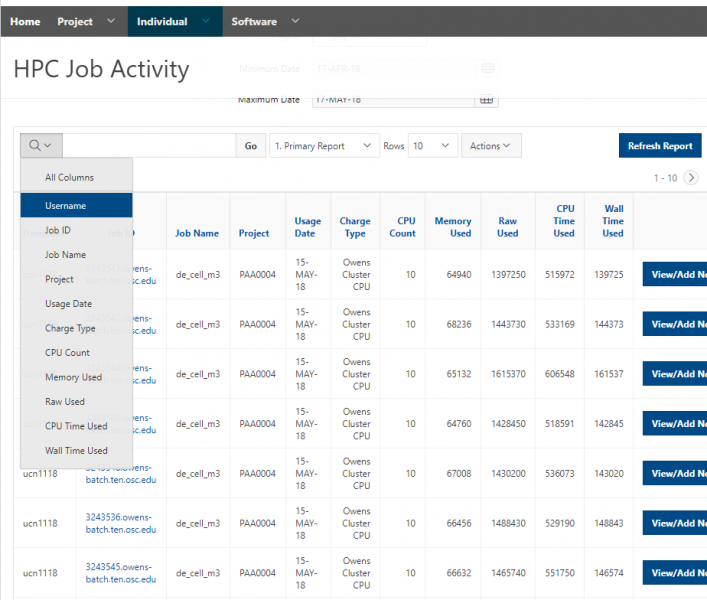
Task: Open the Minimum Date calendar picker
Action: (x=487, y=69)
